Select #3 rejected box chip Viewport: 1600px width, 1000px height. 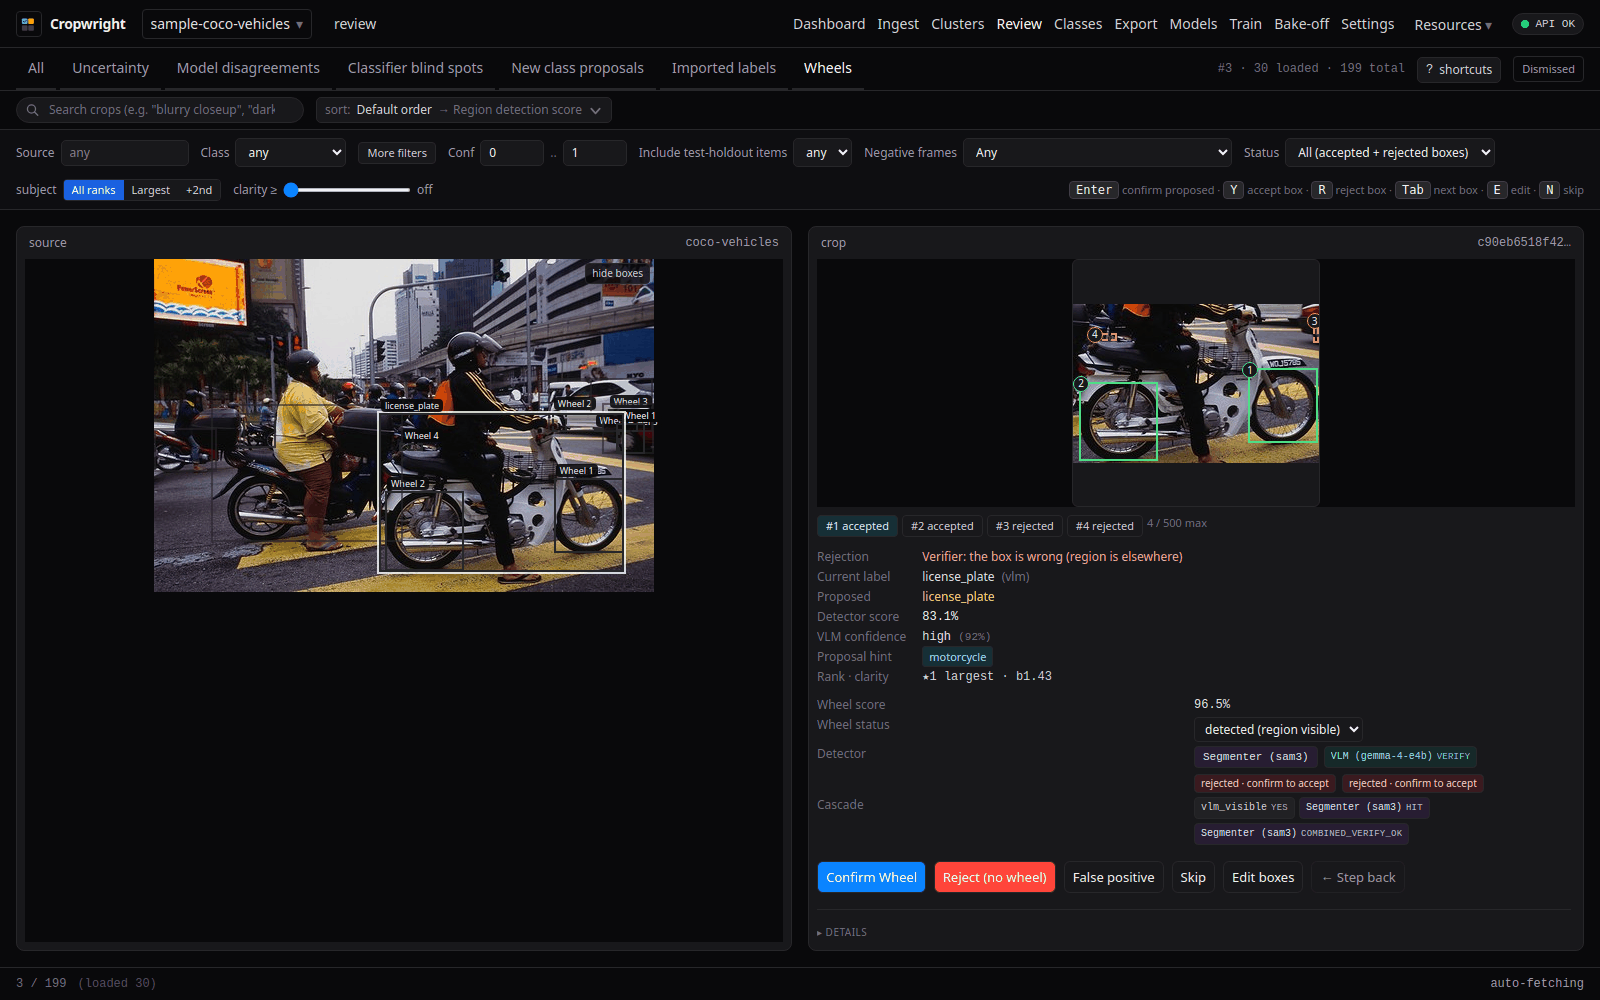[1024, 526]
